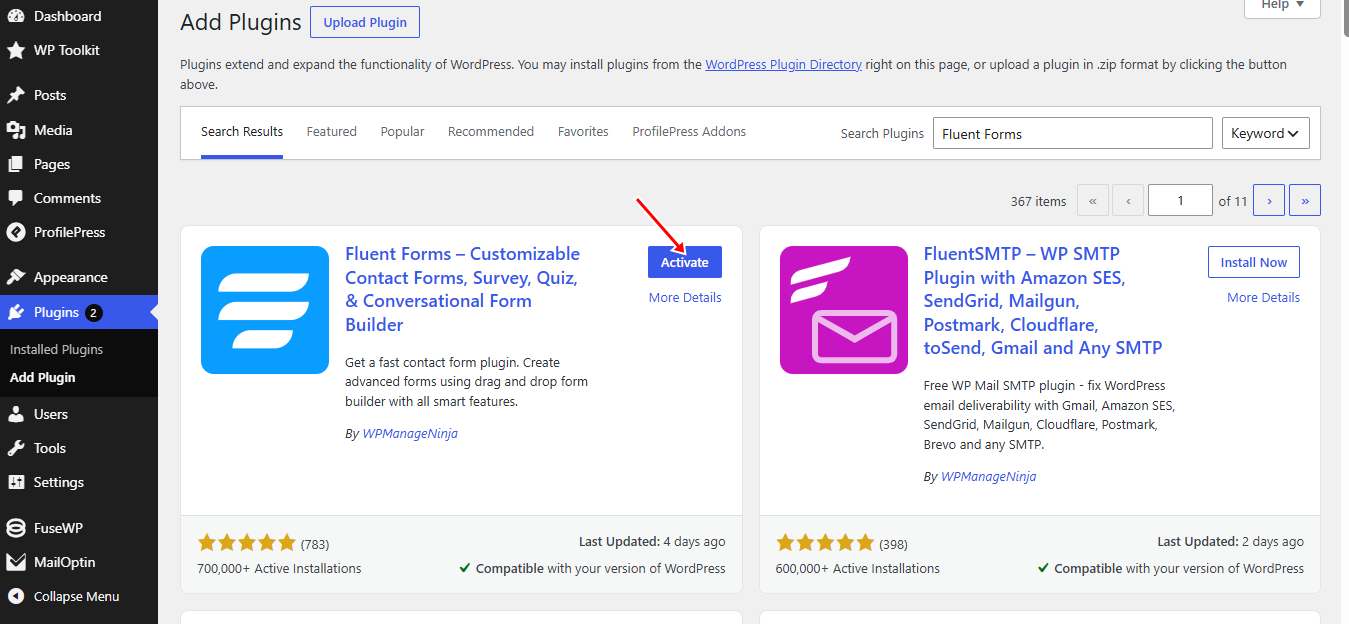Click the Upload Plugin button
Viewport: 1349px width, 624px height.
tap(364, 22)
